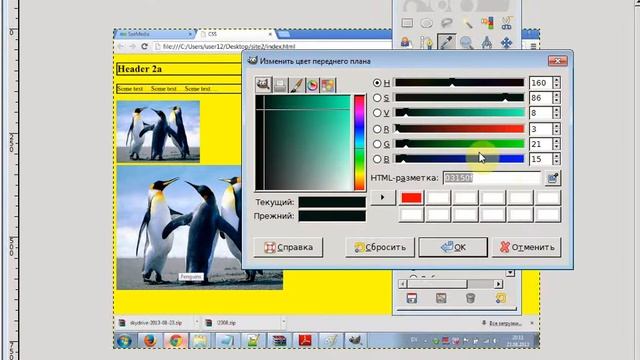The height and width of the screenshot is (360, 640).
Task: Select the Ellipse Select tool in toolbox
Action: tap(427, 23)
